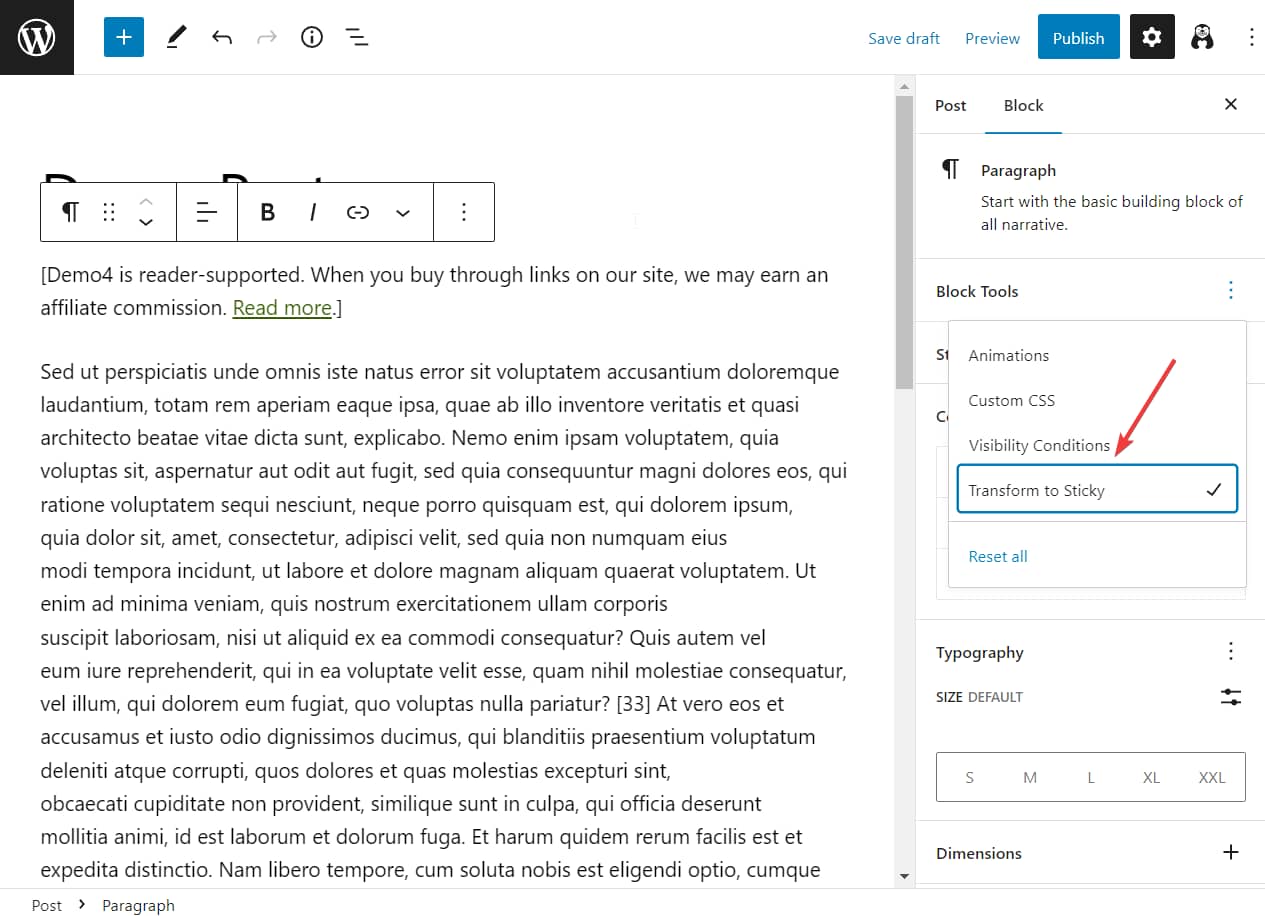1265x916 pixels.
Task: Click the Paragraph breadcrumb
Action: (x=138, y=905)
